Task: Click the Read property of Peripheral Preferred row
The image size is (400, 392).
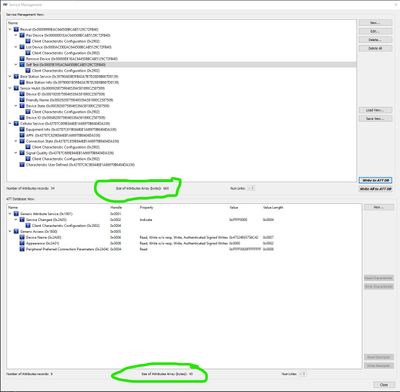Action: [144, 249]
